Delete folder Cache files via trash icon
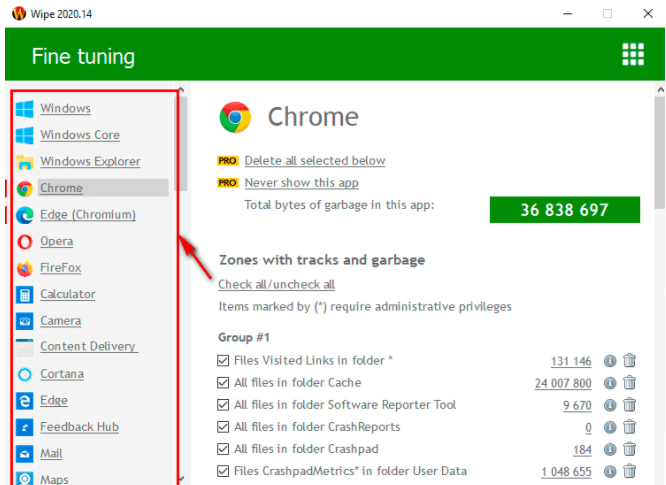The image size is (666, 485). (629, 383)
